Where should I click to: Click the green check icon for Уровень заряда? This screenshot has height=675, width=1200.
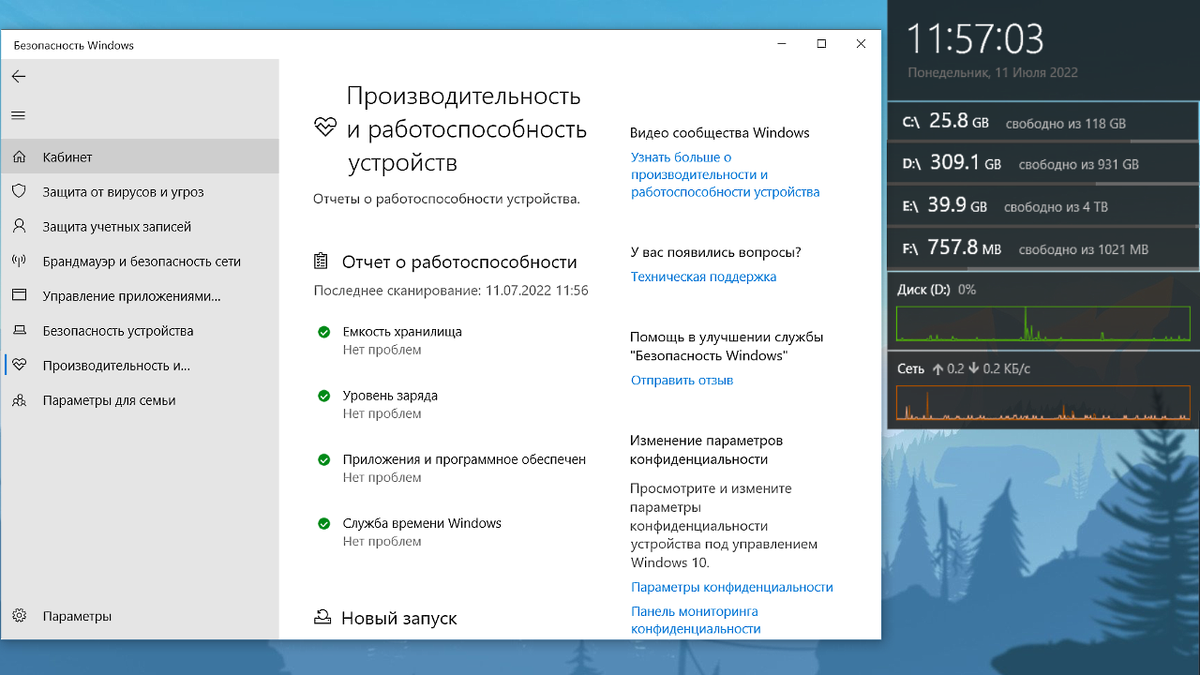click(x=323, y=396)
